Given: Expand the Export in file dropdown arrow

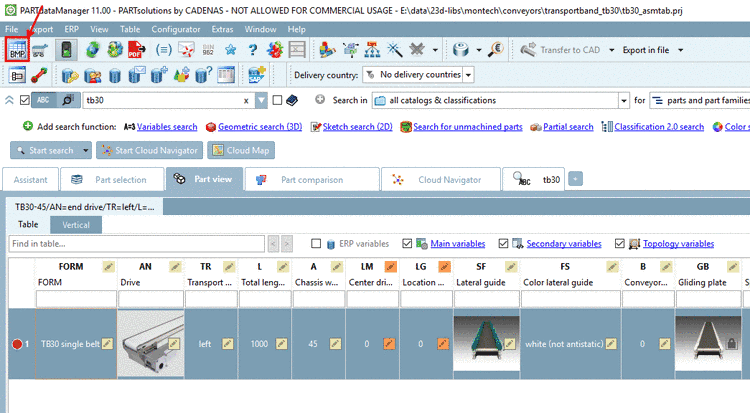Looking at the screenshot, I should (x=680, y=50).
